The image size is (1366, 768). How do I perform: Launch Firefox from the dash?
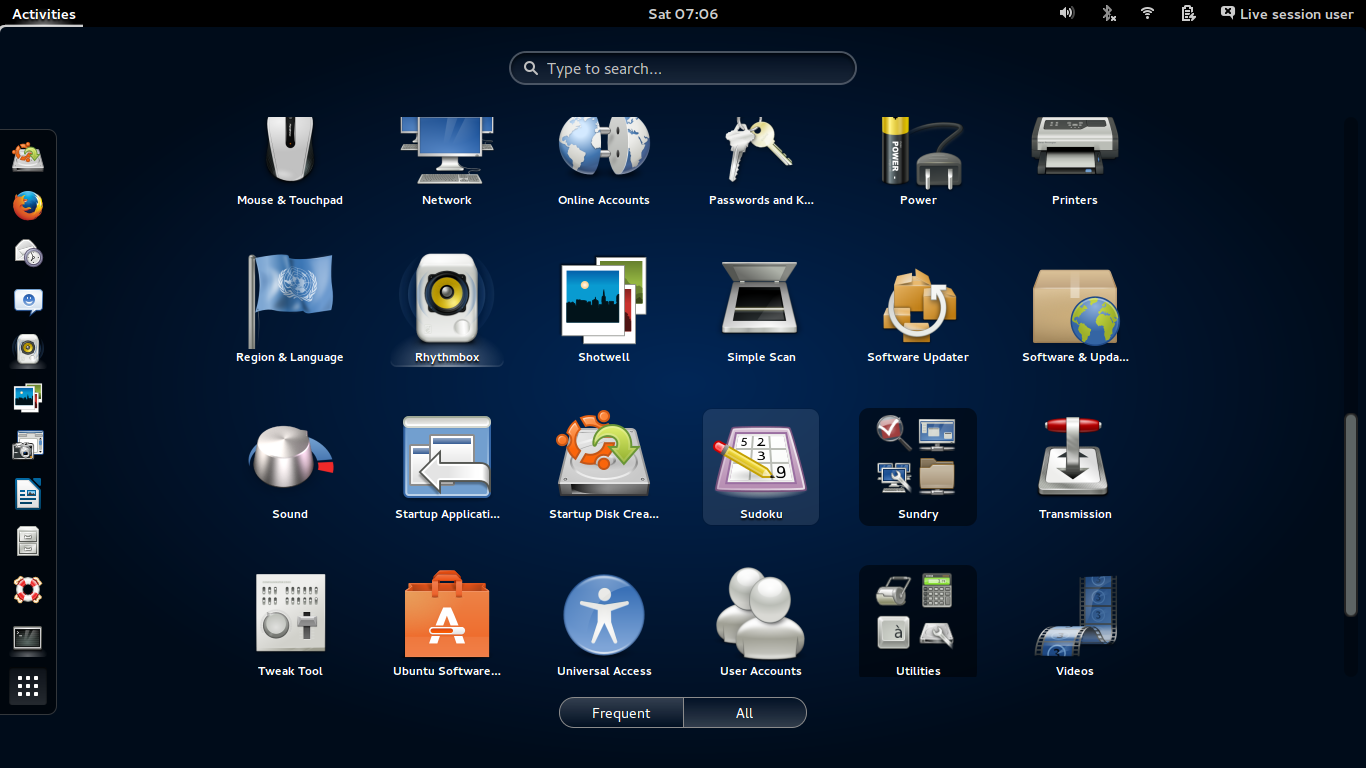tap(28, 205)
